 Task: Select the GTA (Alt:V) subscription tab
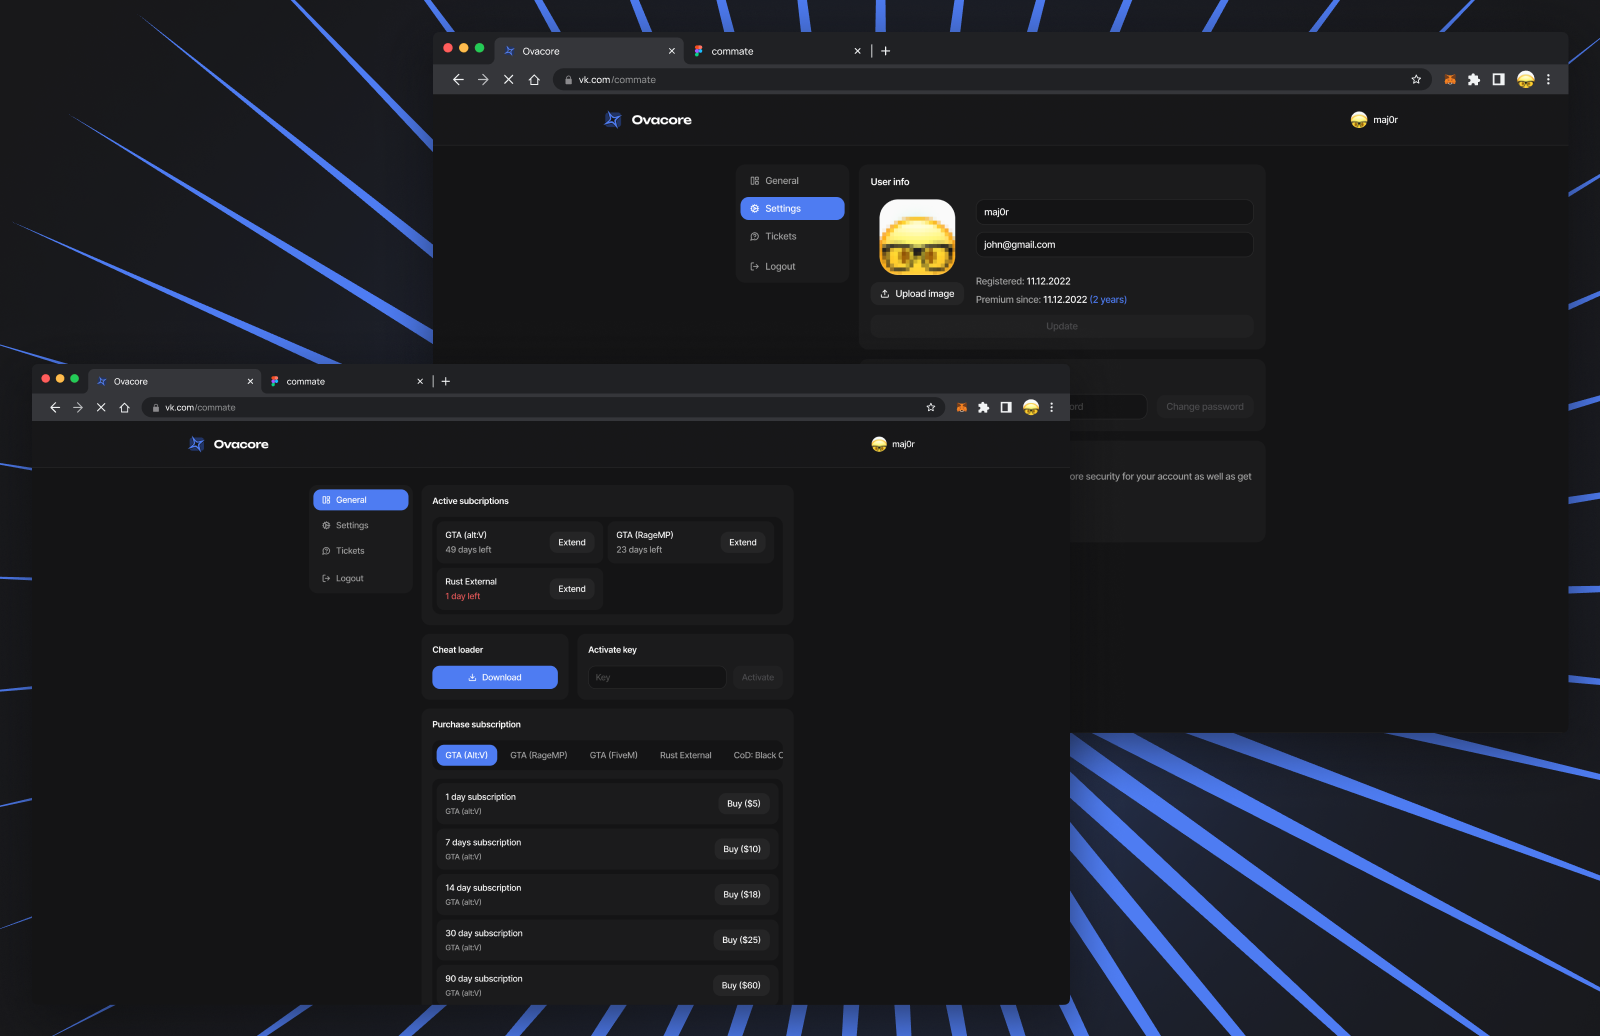click(467, 755)
